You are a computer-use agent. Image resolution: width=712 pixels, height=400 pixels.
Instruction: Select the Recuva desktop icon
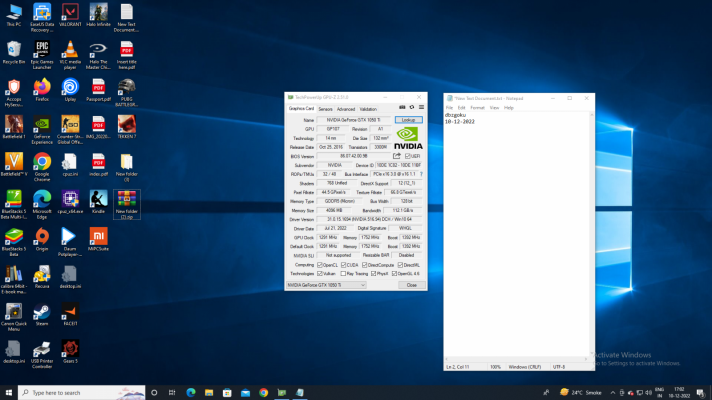(x=42, y=277)
